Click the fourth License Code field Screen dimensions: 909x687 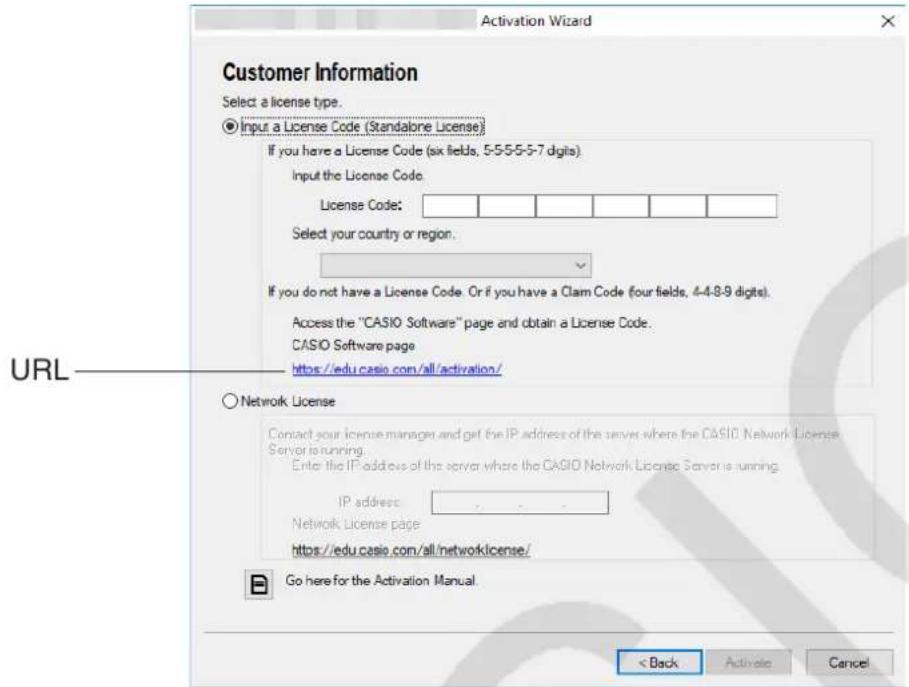621,206
